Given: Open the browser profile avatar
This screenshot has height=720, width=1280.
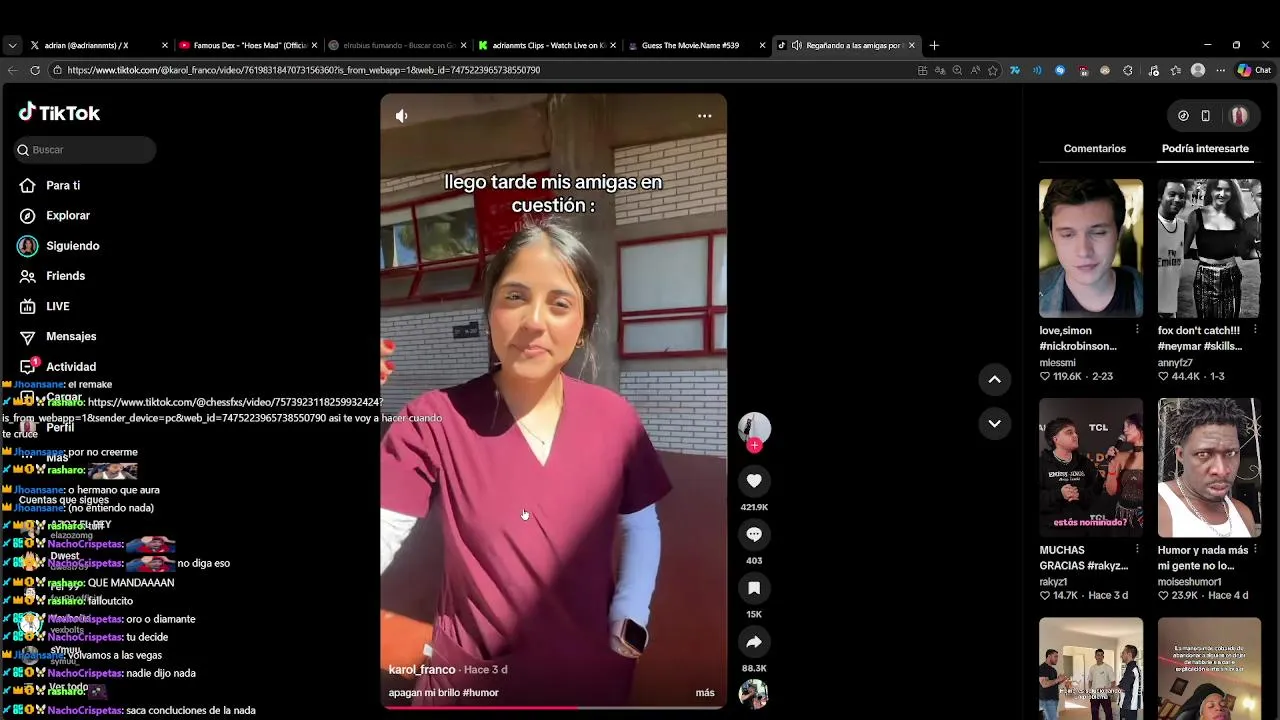Looking at the screenshot, I should [1198, 70].
